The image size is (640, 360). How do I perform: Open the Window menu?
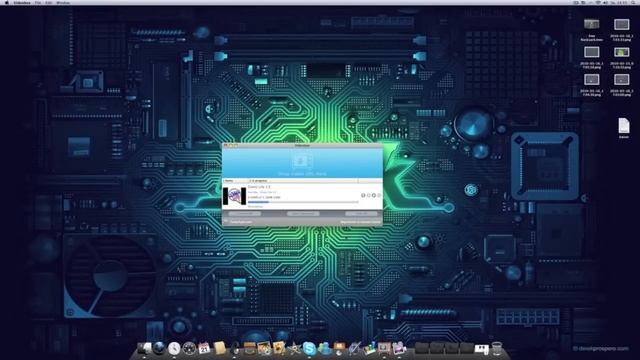(x=63, y=2)
